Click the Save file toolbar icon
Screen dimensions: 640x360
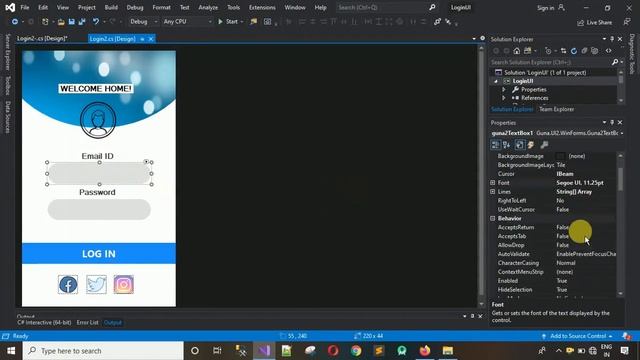[71, 22]
